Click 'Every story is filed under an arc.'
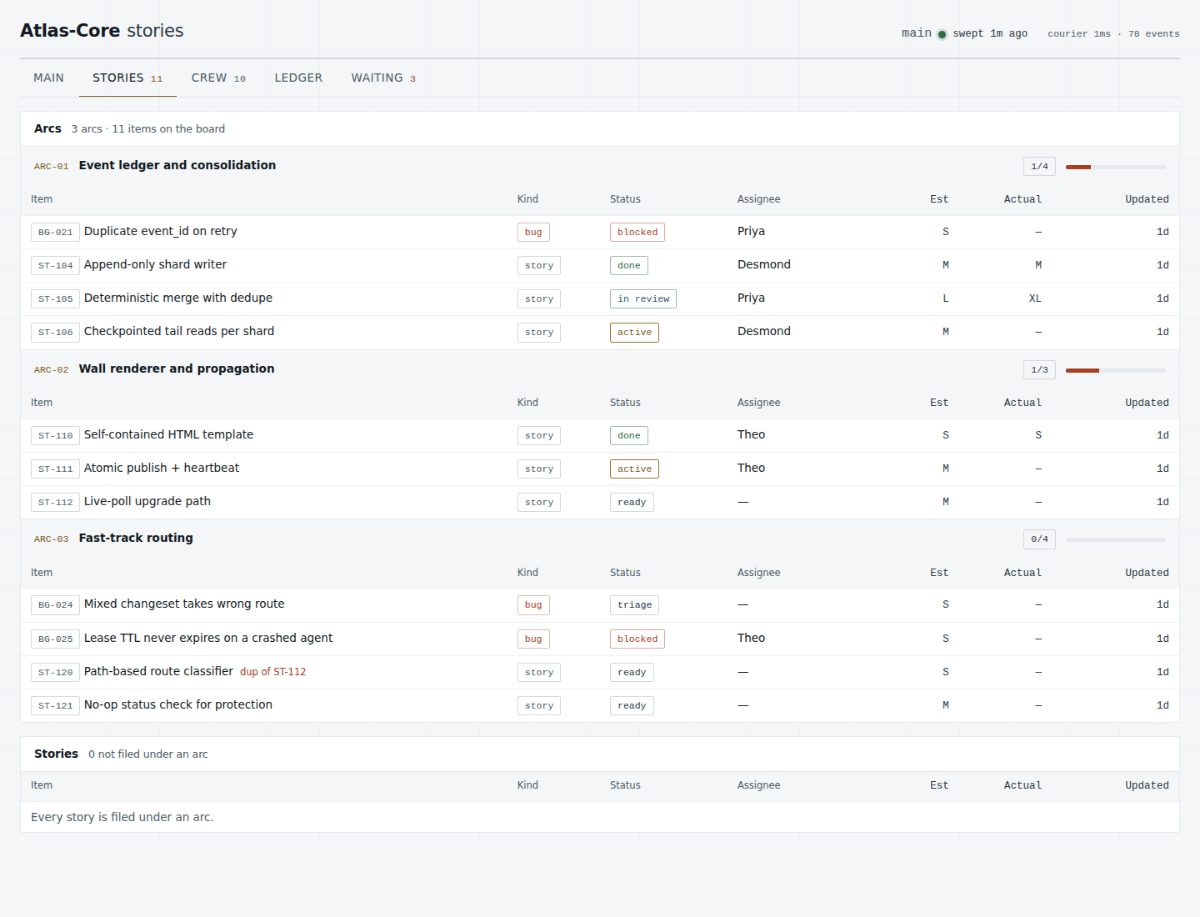 coord(122,817)
